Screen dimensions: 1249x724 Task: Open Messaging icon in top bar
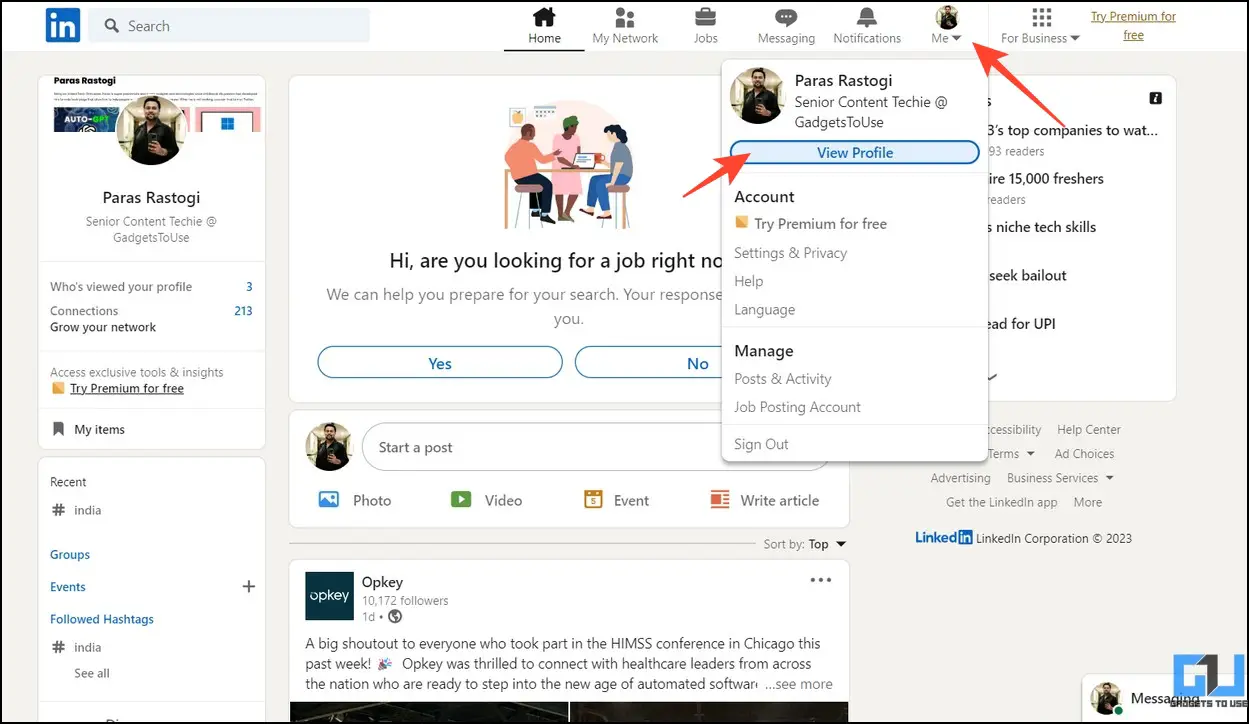[x=786, y=17]
